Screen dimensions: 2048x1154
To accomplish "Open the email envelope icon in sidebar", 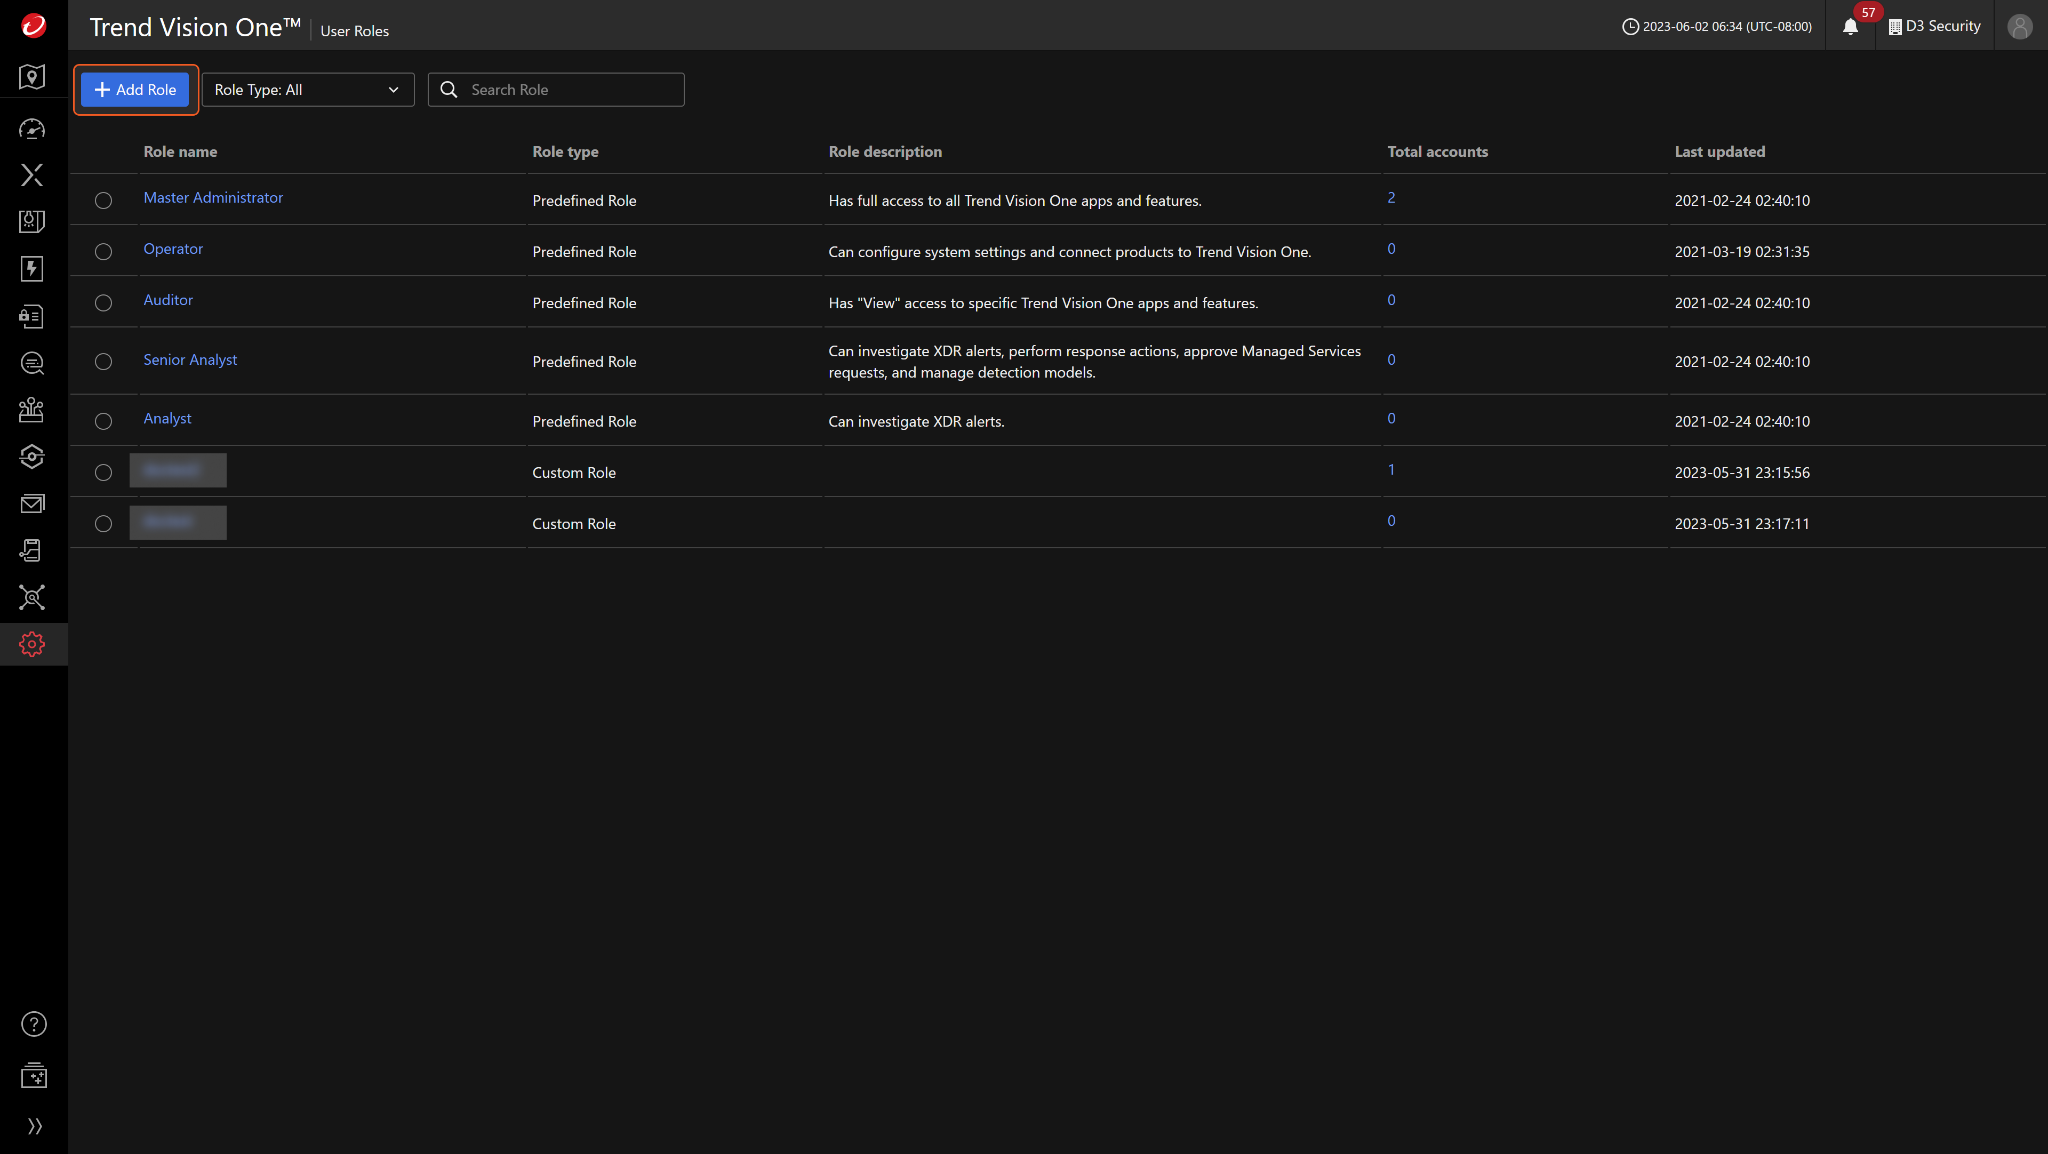I will (32, 504).
